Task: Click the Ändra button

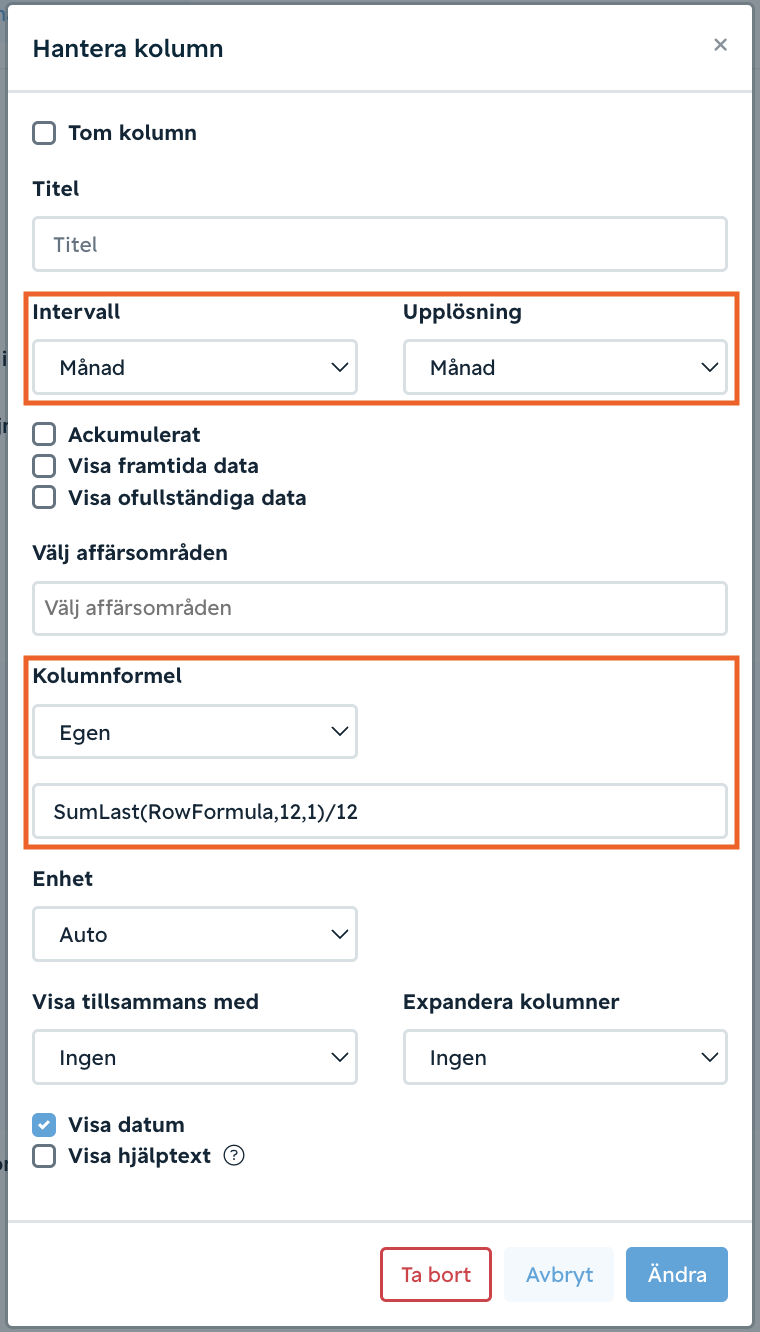Action: (677, 1274)
